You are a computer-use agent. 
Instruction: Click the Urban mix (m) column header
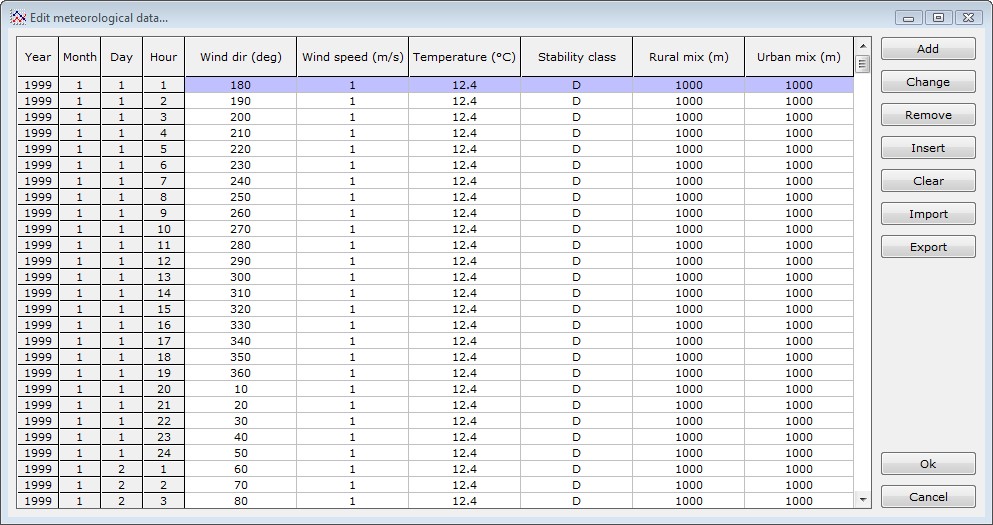click(x=798, y=57)
